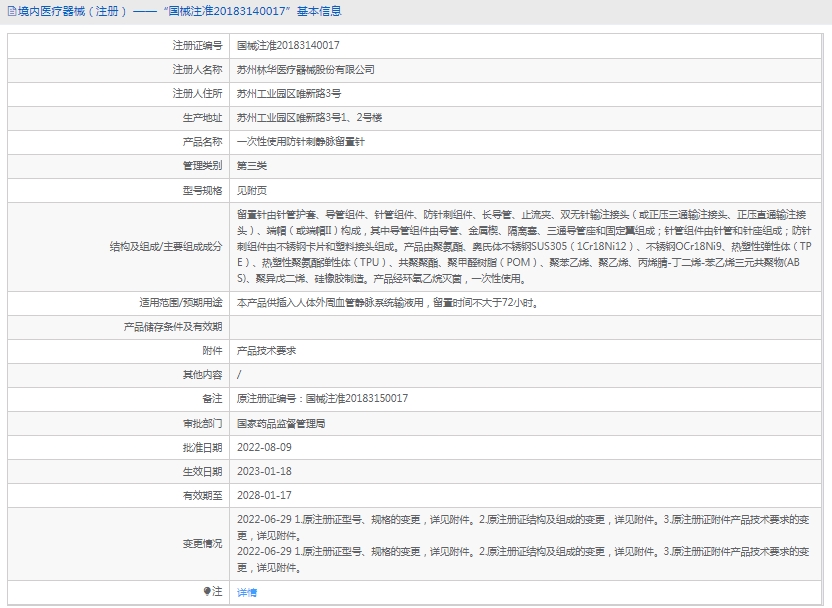Click the 产品储存条件及有效期 label
Viewport: 832px width, 608px height.
tap(173, 327)
